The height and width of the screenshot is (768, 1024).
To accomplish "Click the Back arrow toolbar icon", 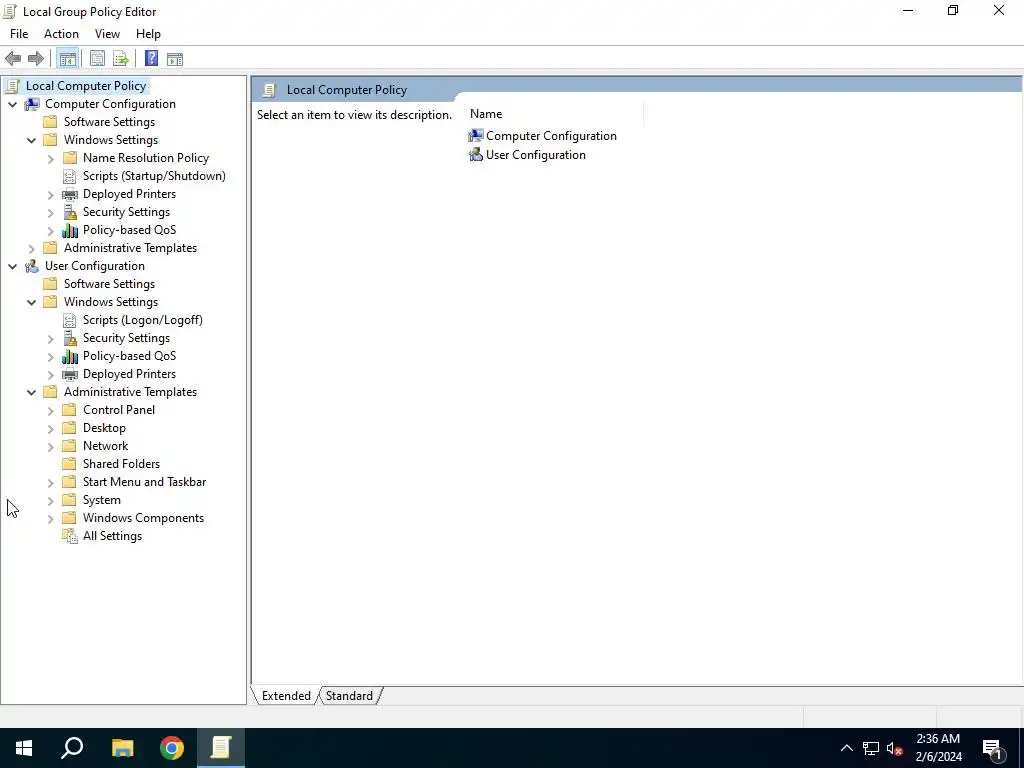I will tap(13, 59).
